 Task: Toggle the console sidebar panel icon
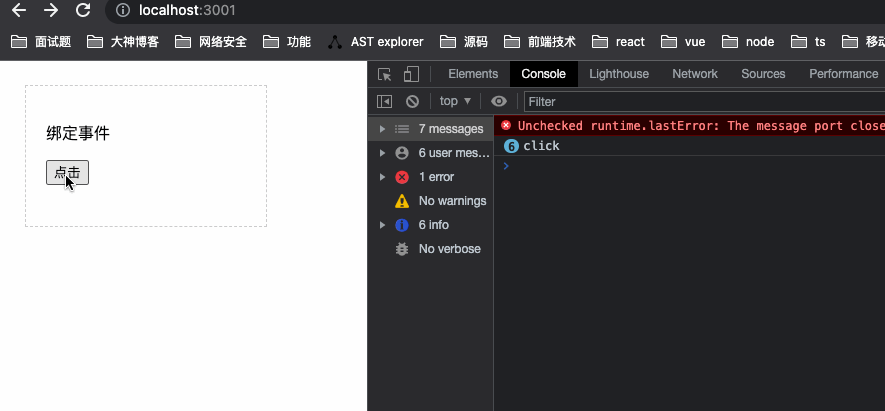pyautogui.click(x=384, y=101)
